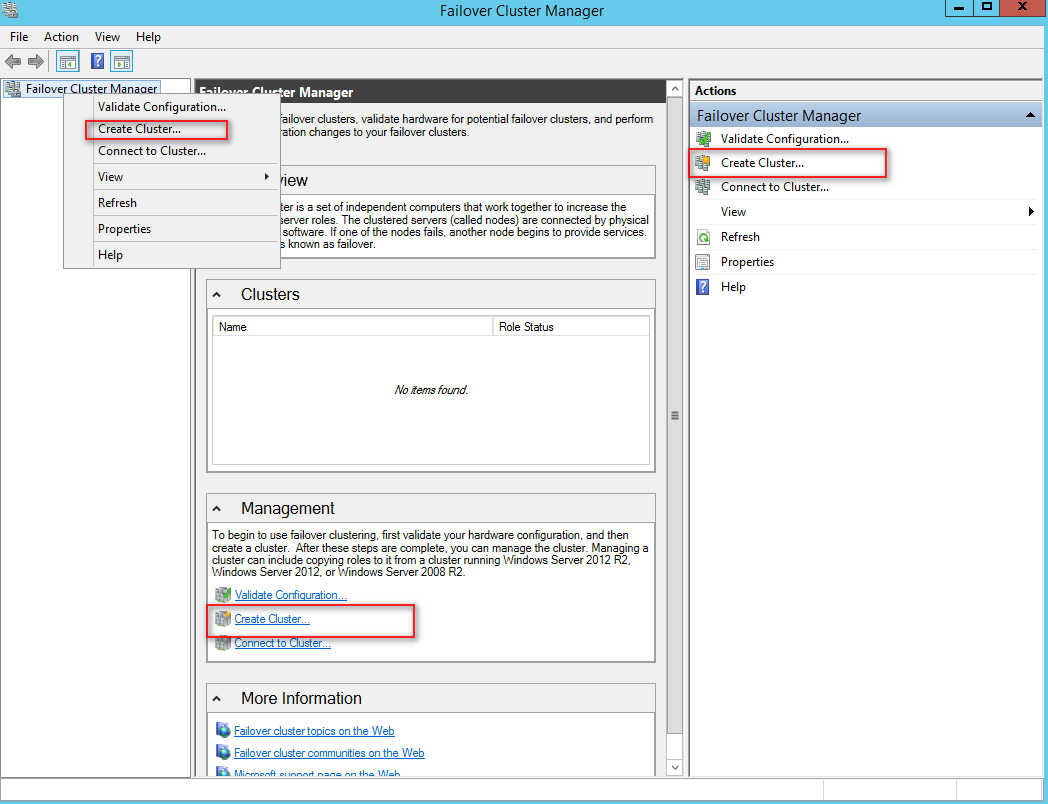The height and width of the screenshot is (804, 1048).
Task: Click the Connect to Cluster icon in Actions pane
Action: (703, 187)
